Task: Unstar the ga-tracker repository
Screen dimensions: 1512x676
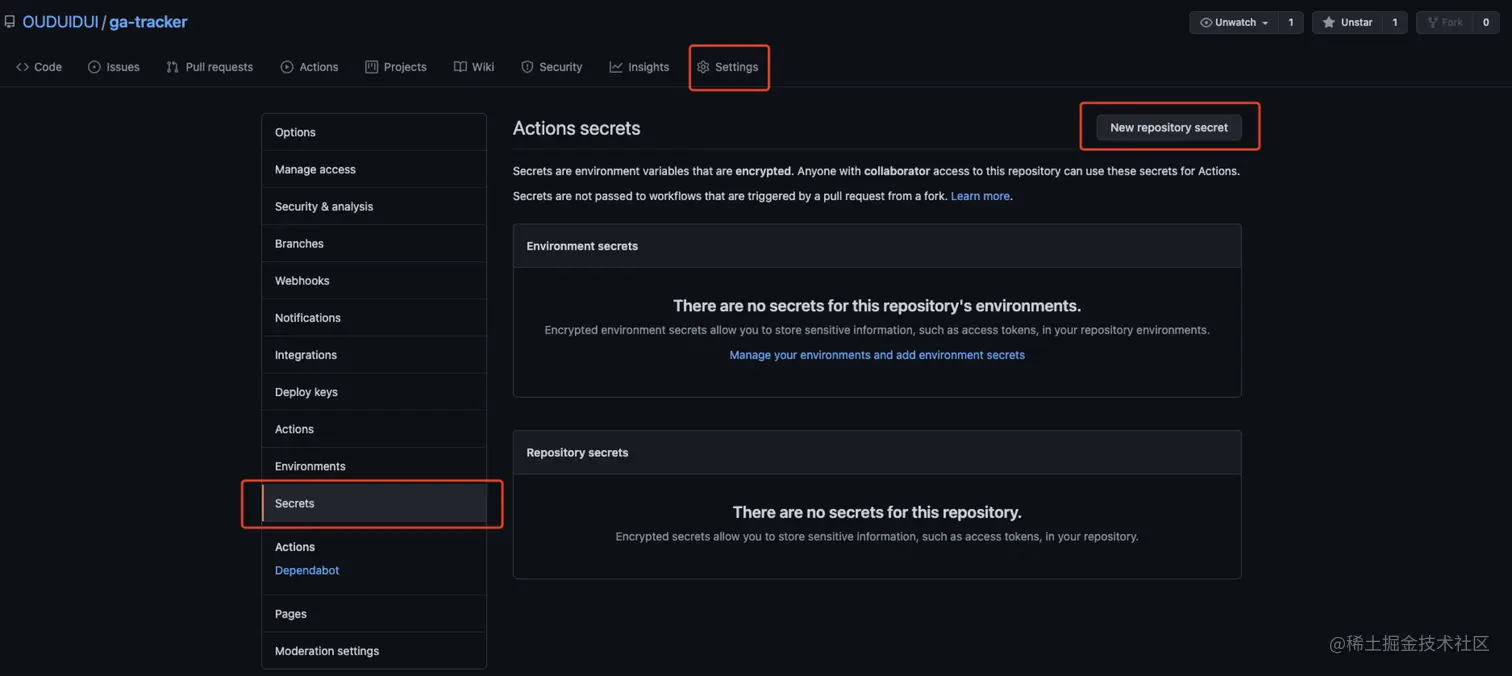Action: (x=1347, y=22)
